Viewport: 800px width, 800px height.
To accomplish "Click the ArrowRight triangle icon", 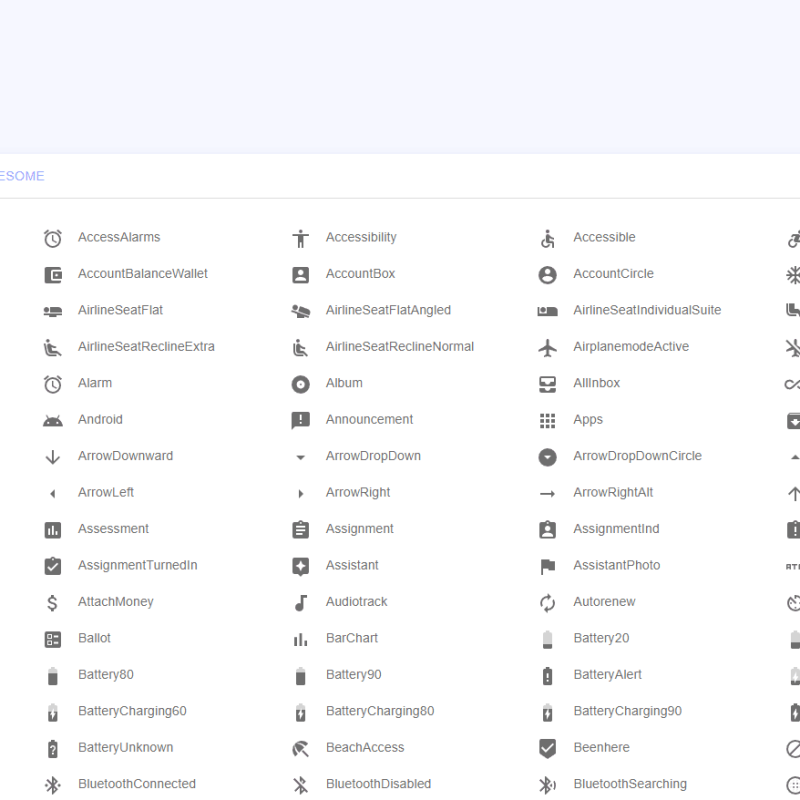I will pyautogui.click(x=300, y=493).
